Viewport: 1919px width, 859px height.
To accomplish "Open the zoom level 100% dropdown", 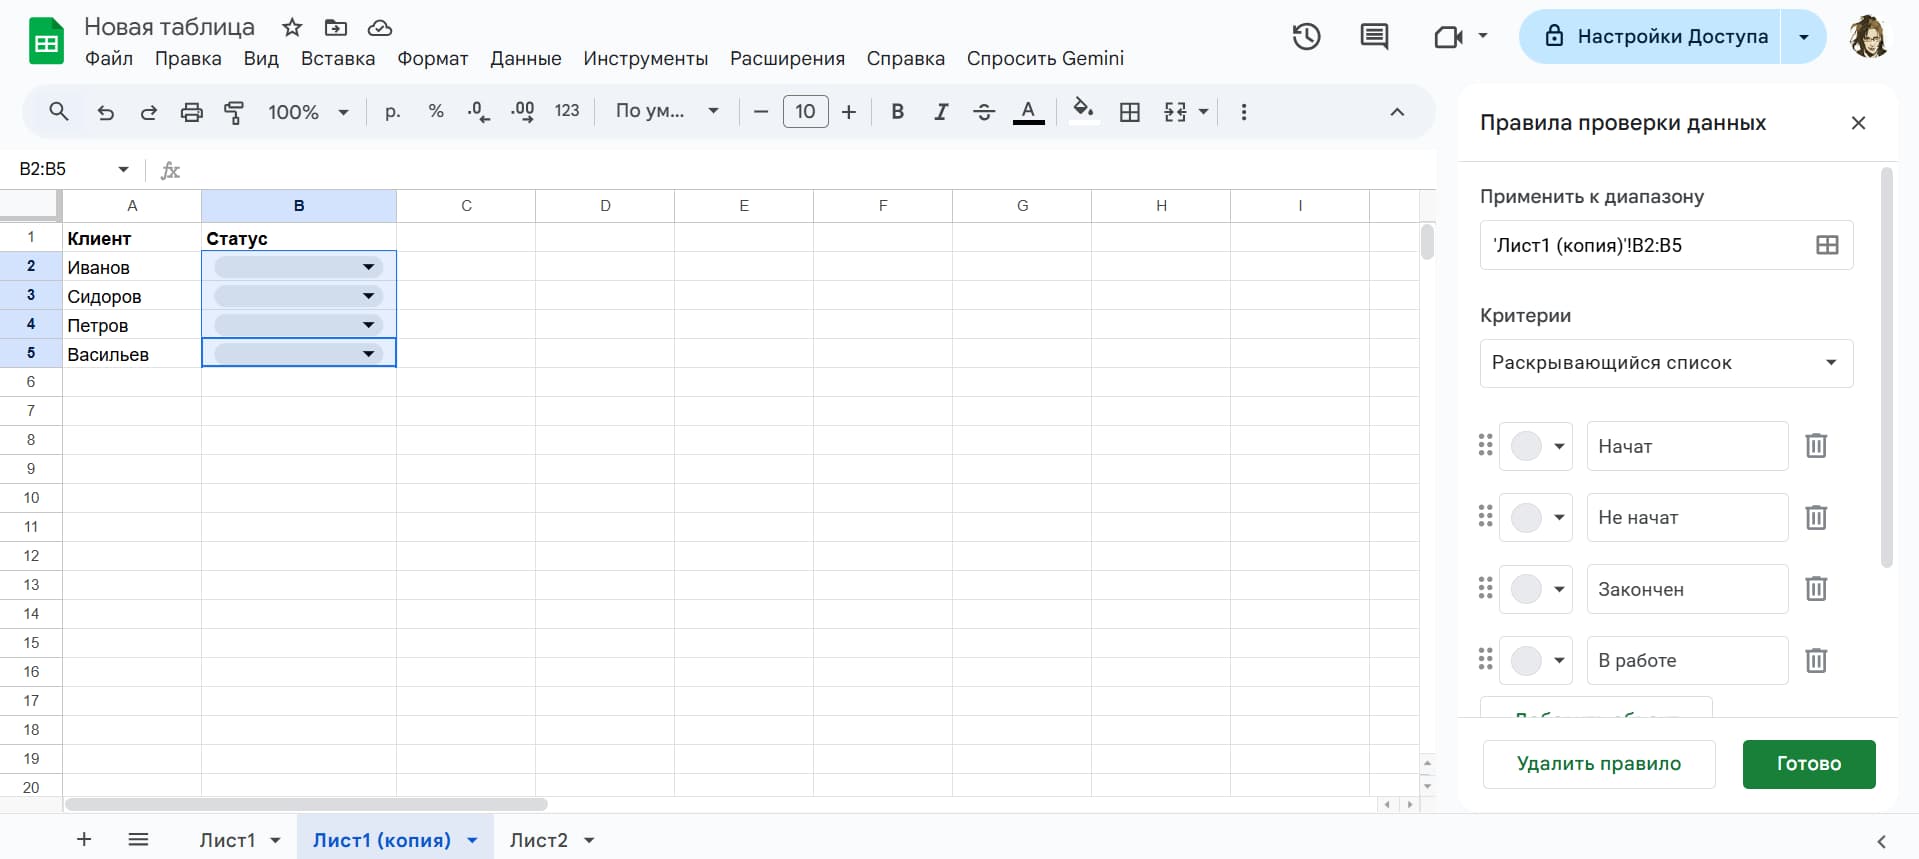I will pyautogui.click(x=308, y=112).
